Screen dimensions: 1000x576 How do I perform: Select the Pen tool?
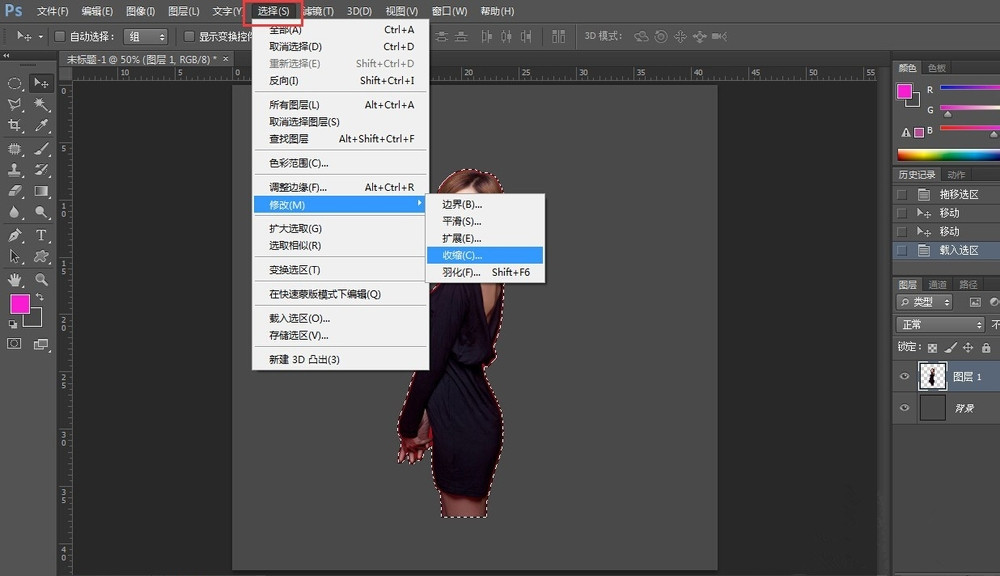click(x=15, y=236)
